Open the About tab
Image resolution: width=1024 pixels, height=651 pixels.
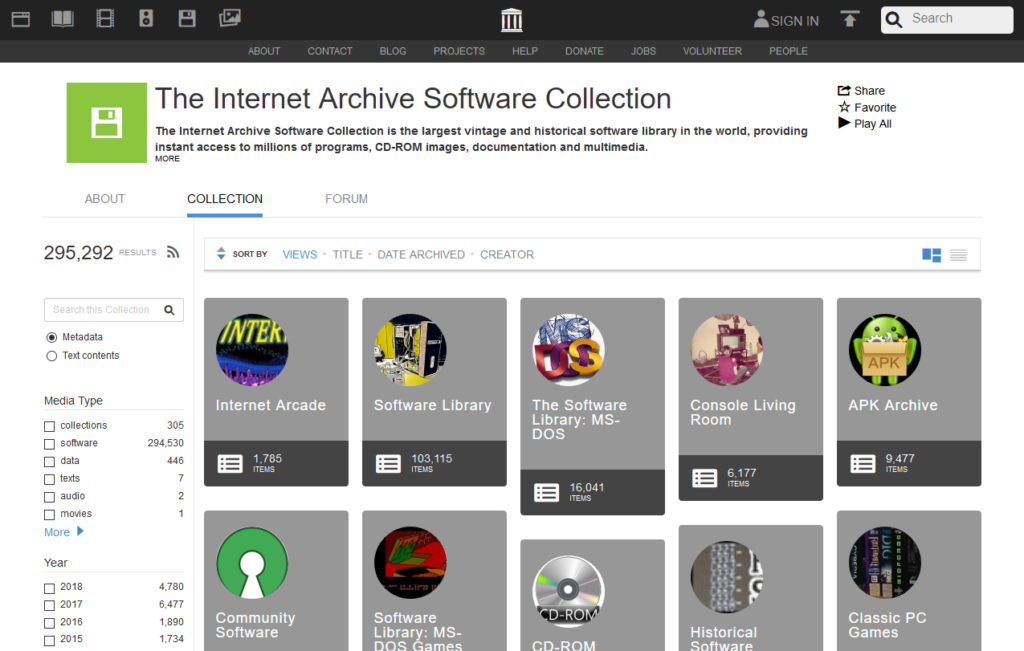[105, 199]
